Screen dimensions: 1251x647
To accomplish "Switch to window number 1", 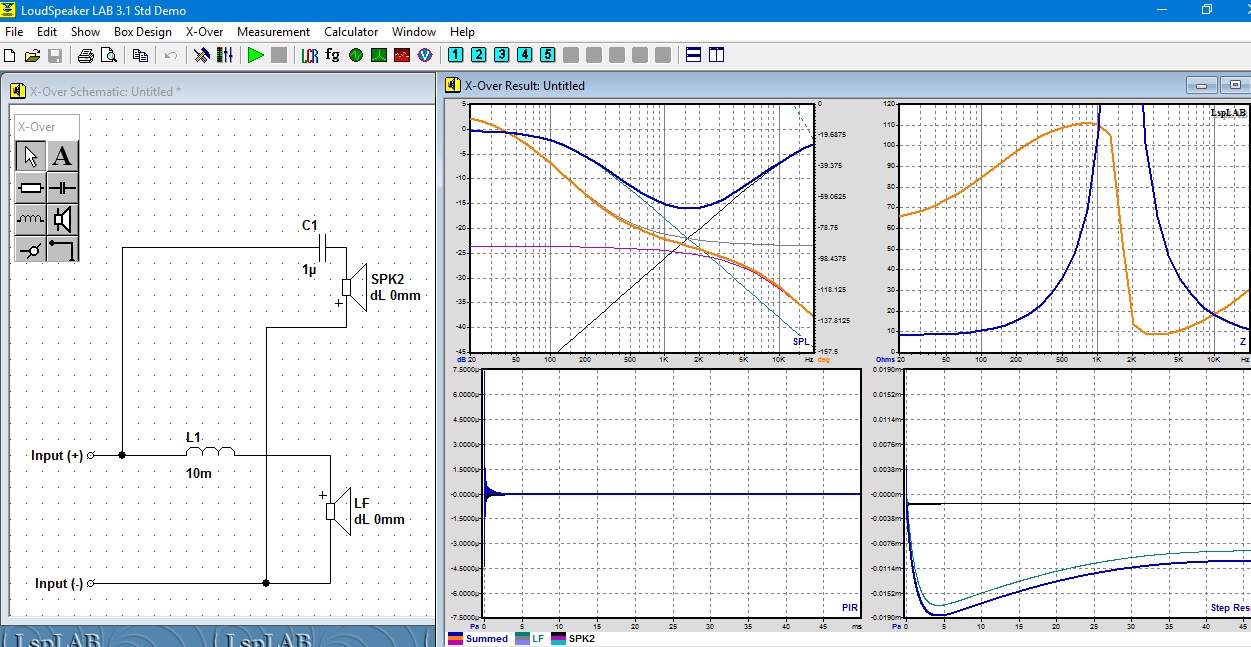I will coord(456,54).
